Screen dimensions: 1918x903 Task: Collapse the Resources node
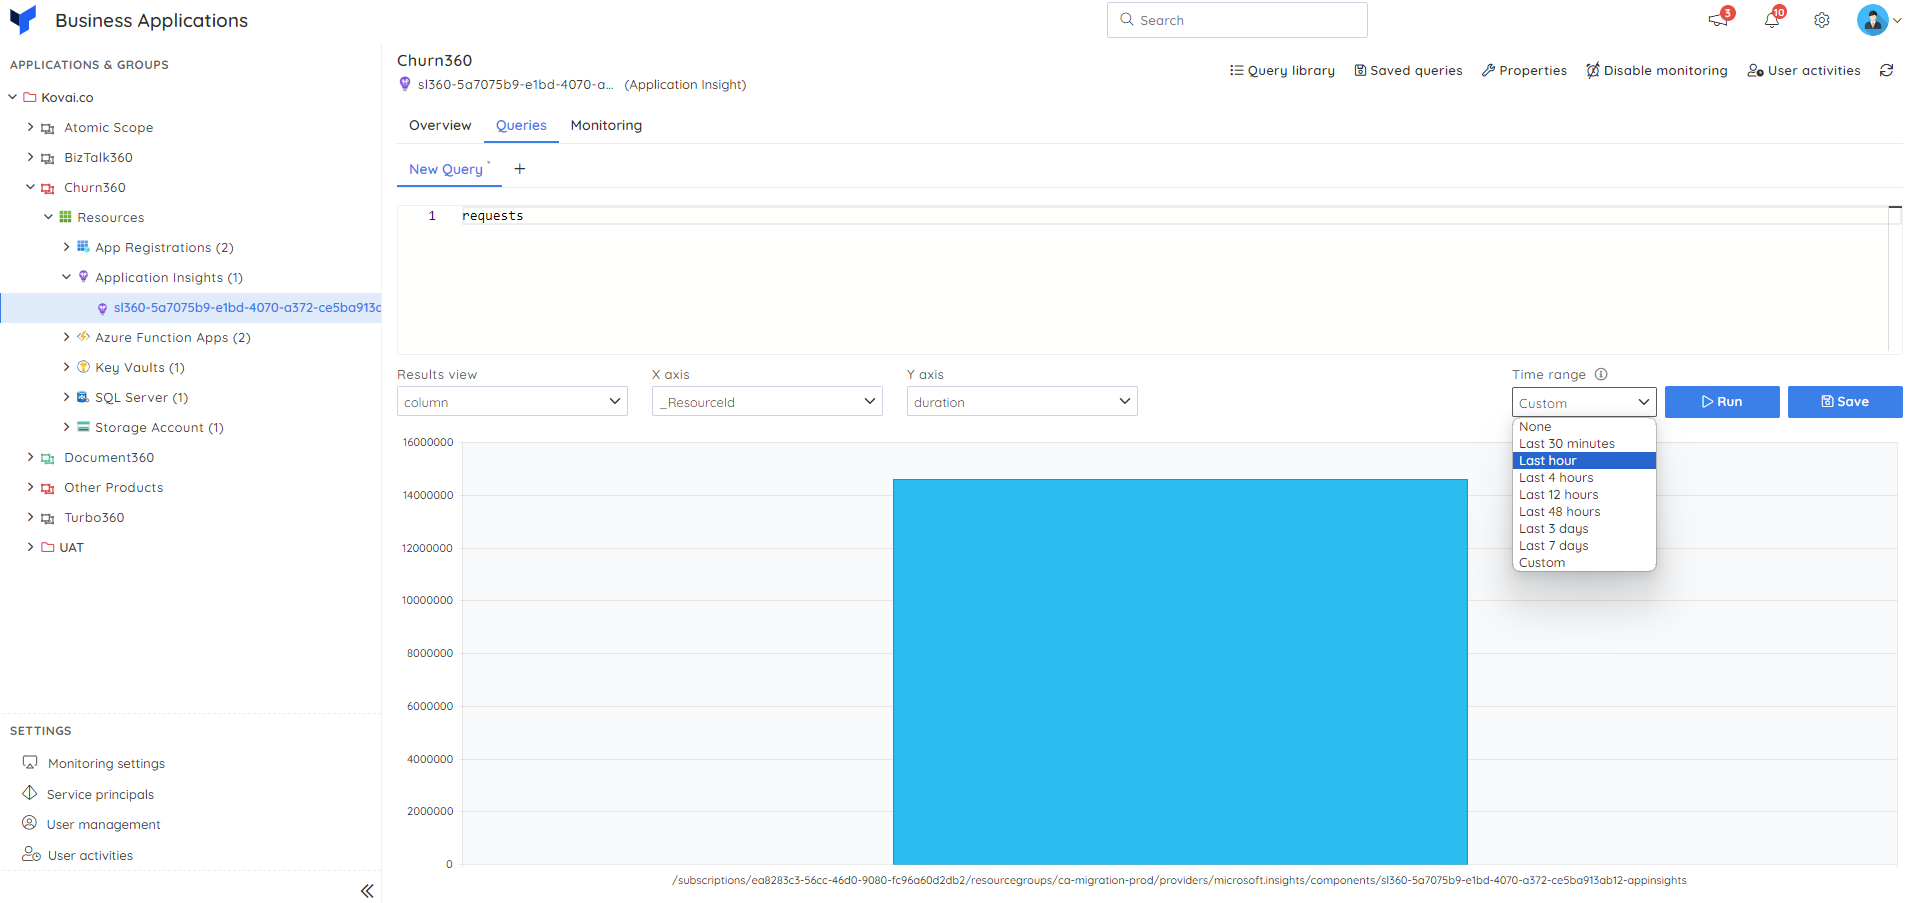click(48, 217)
